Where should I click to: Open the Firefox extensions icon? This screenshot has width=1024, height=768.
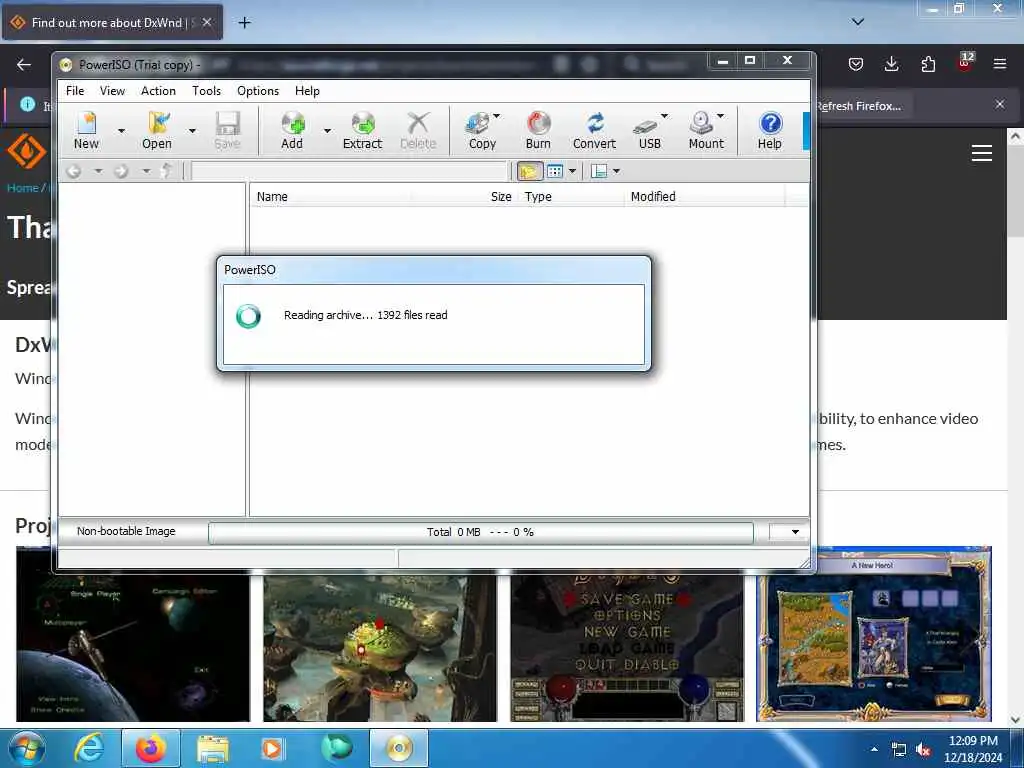click(928, 64)
